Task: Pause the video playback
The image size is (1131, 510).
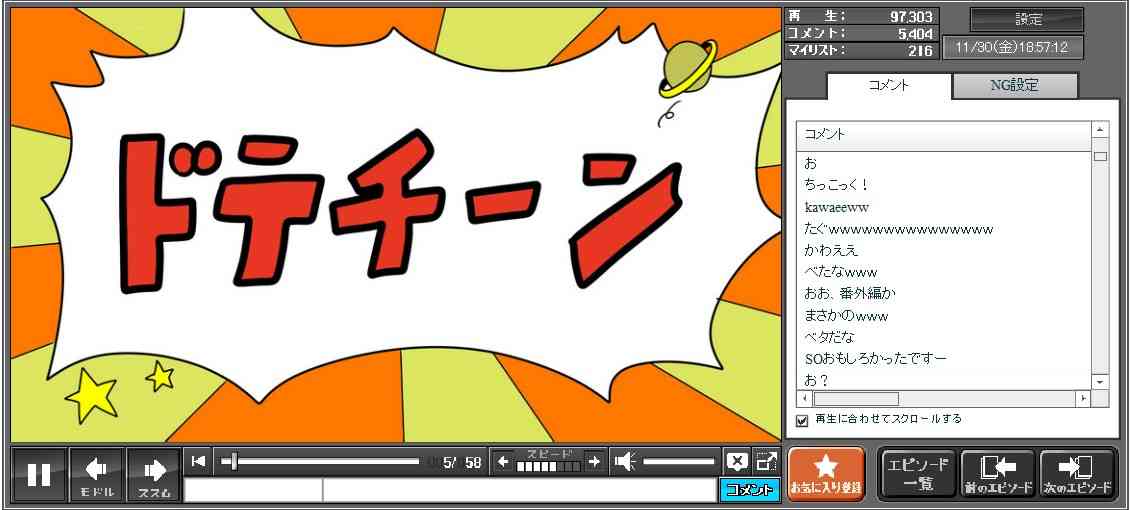Action: (x=39, y=474)
